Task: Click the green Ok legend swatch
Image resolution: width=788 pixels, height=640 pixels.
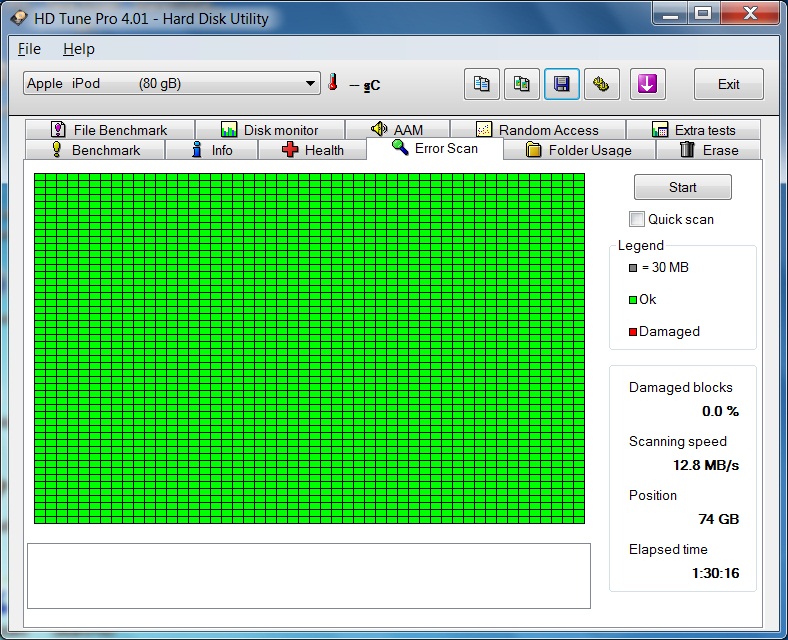Action: click(x=633, y=300)
